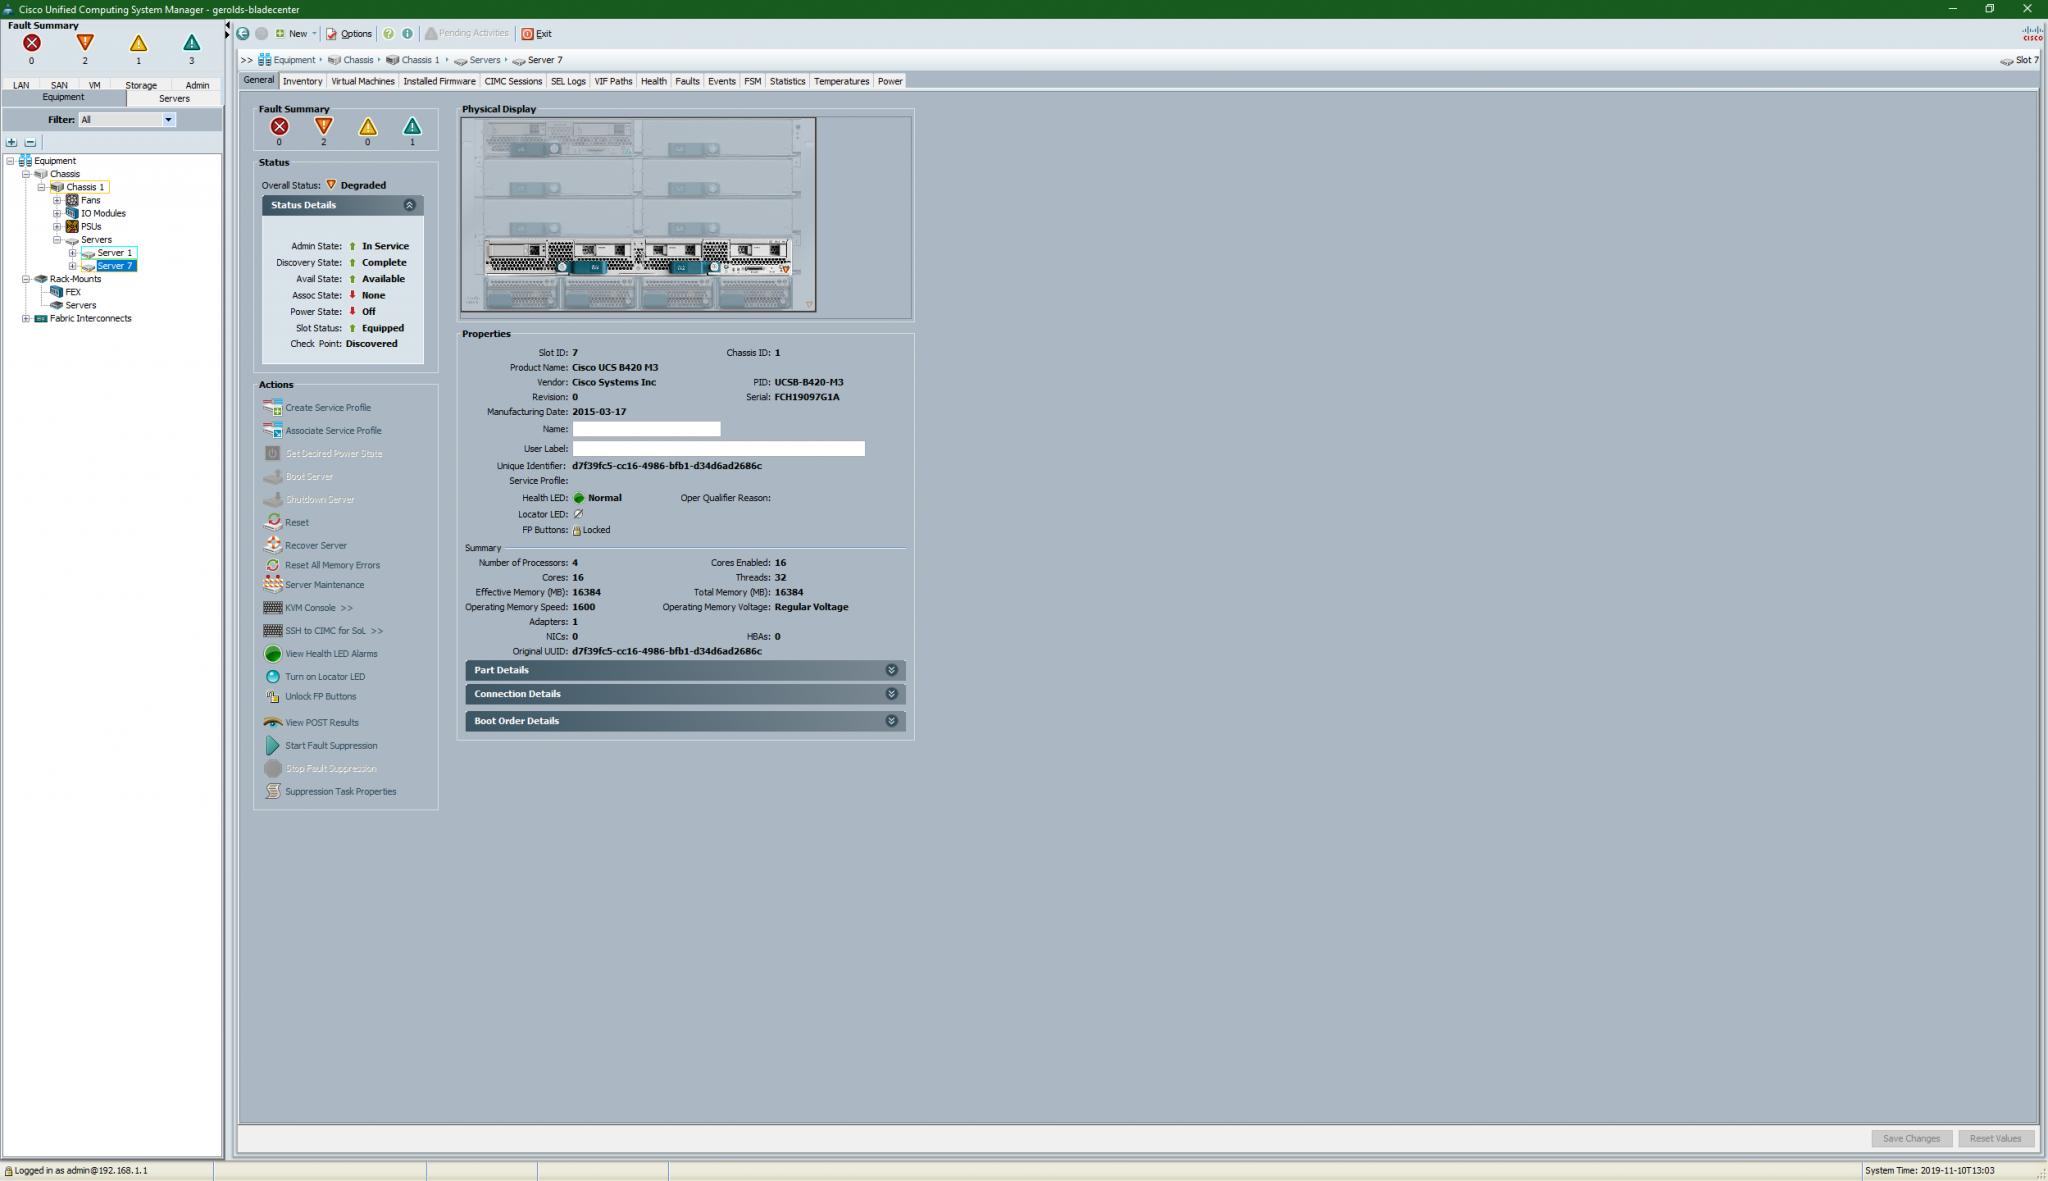The width and height of the screenshot is (2048, 1181).
Task: Click the Turn on Locator LED icon
Action: coord(272,677)
